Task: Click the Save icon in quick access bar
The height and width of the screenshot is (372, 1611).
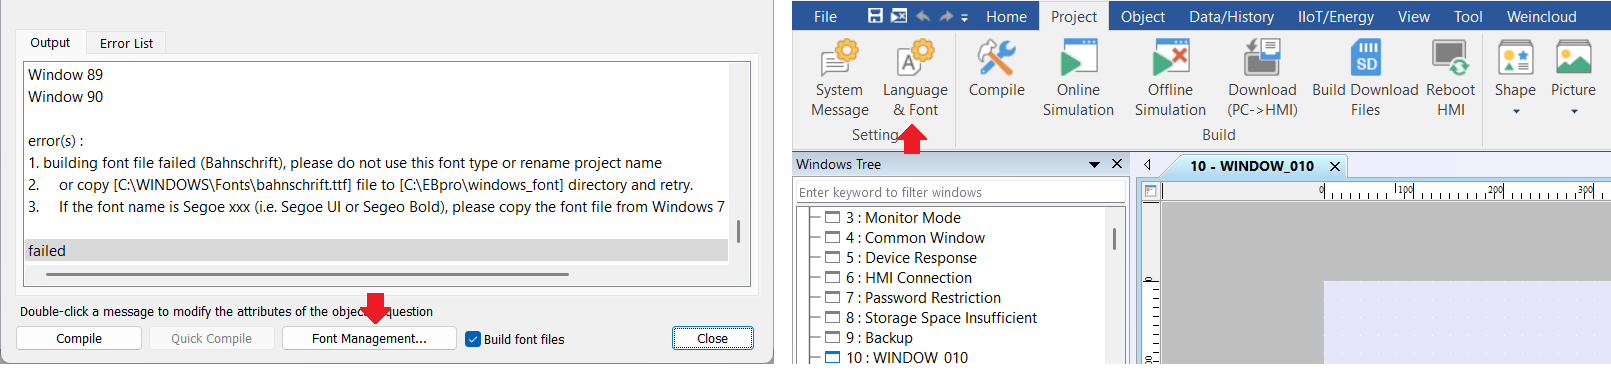Action: (x=875, y=16)
